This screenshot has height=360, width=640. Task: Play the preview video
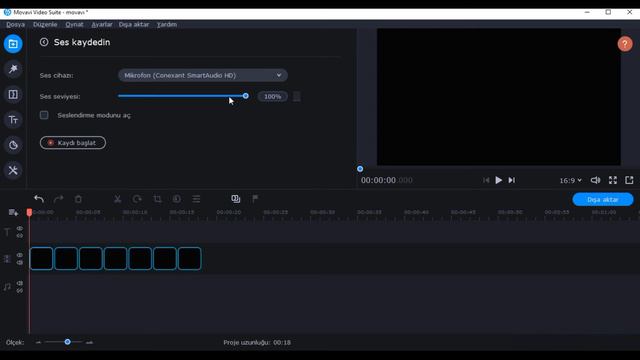point(498,180)
